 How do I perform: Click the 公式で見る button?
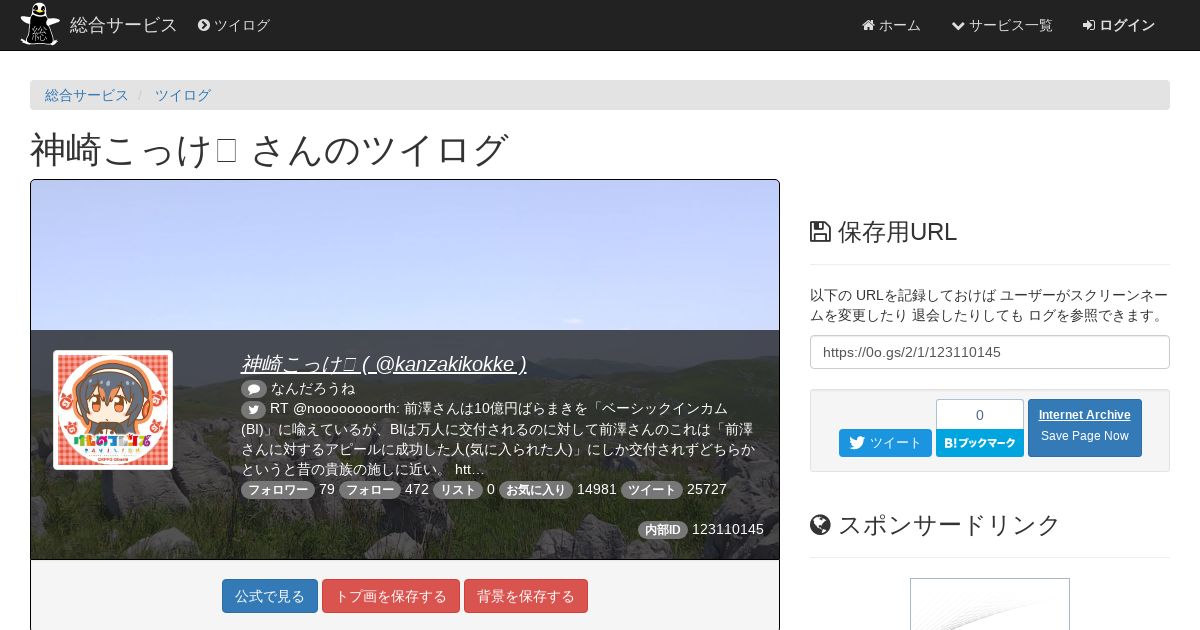[x=270, y=596]
